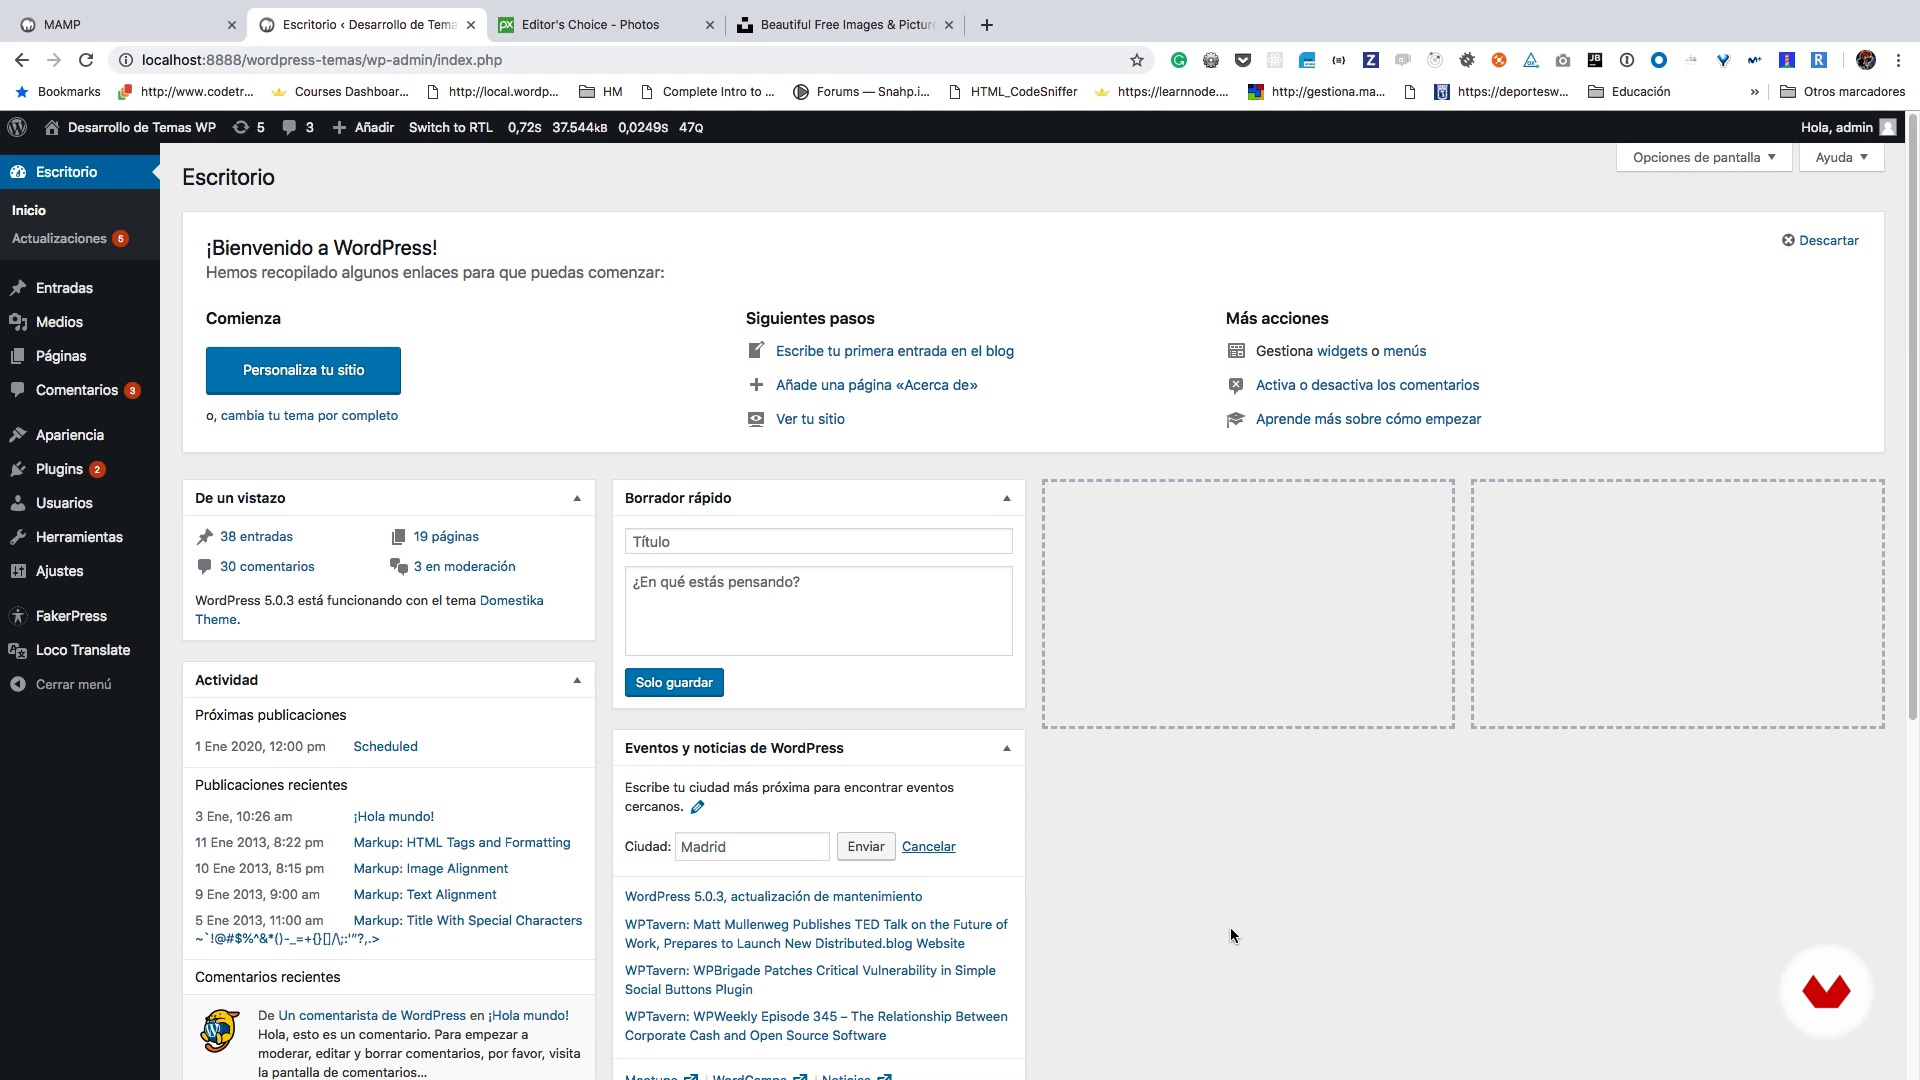This screenshot has height=1080, width=1920.
Task: Open the updates counter showing 5
Action: click(249, 127)
